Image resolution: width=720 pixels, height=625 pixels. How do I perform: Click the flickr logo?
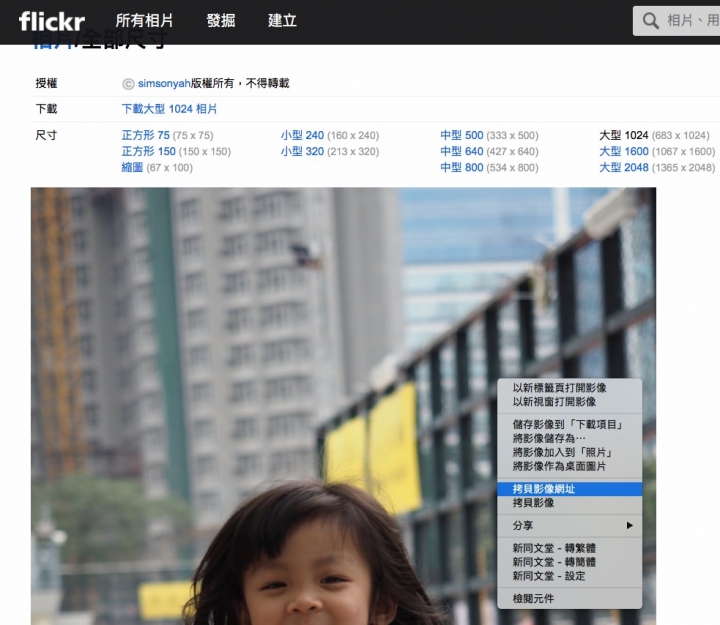pyautogui.click(x=51, y=21)
